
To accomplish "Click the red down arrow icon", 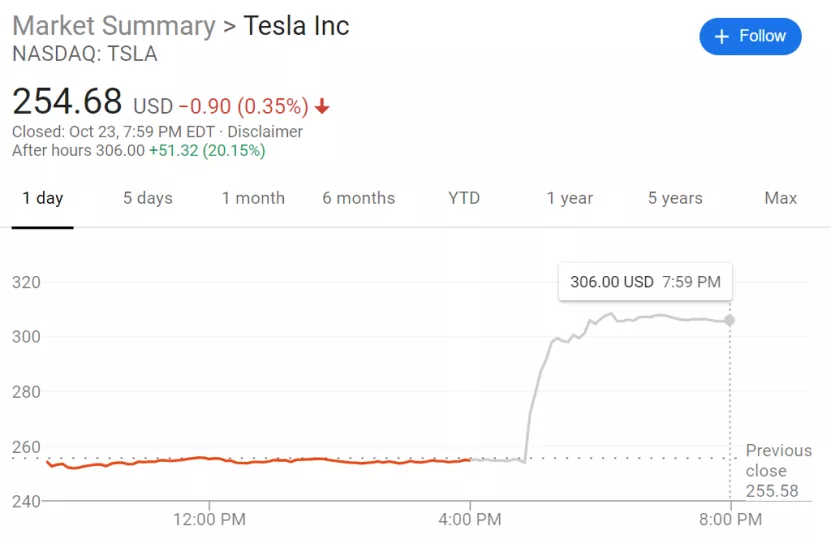I will coord(322,106).
